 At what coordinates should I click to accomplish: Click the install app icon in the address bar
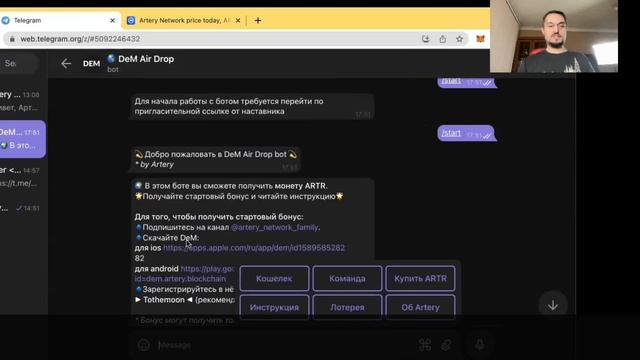click(426, 39)
